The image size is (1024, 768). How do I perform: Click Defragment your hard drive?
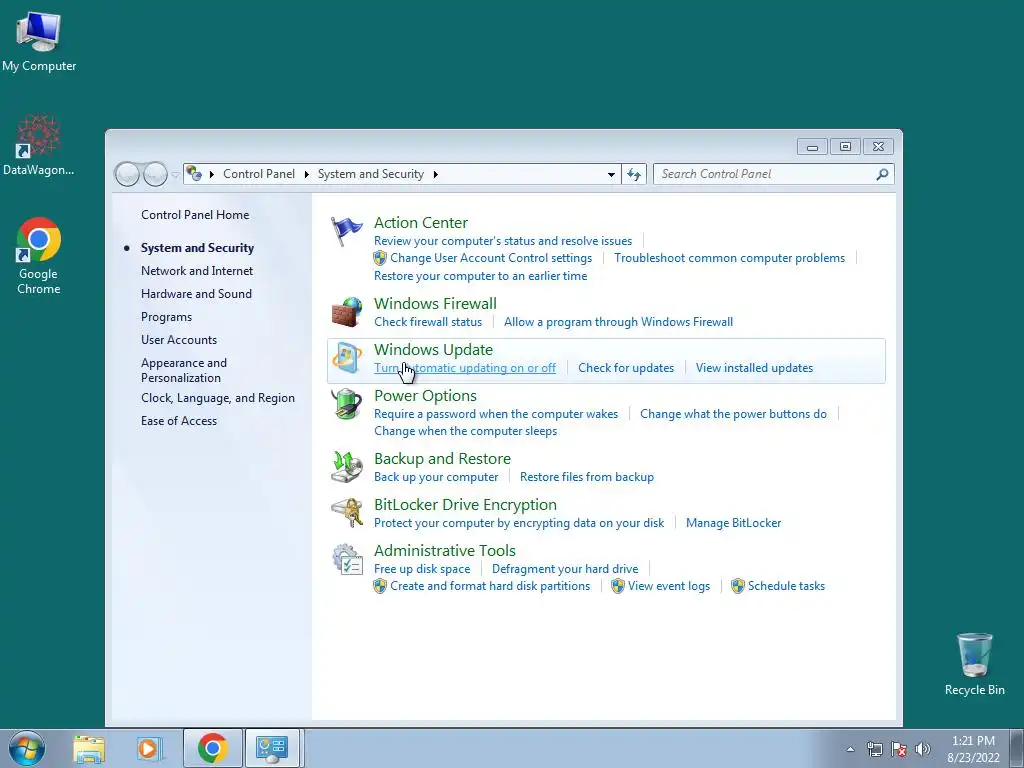click(565, 569)
